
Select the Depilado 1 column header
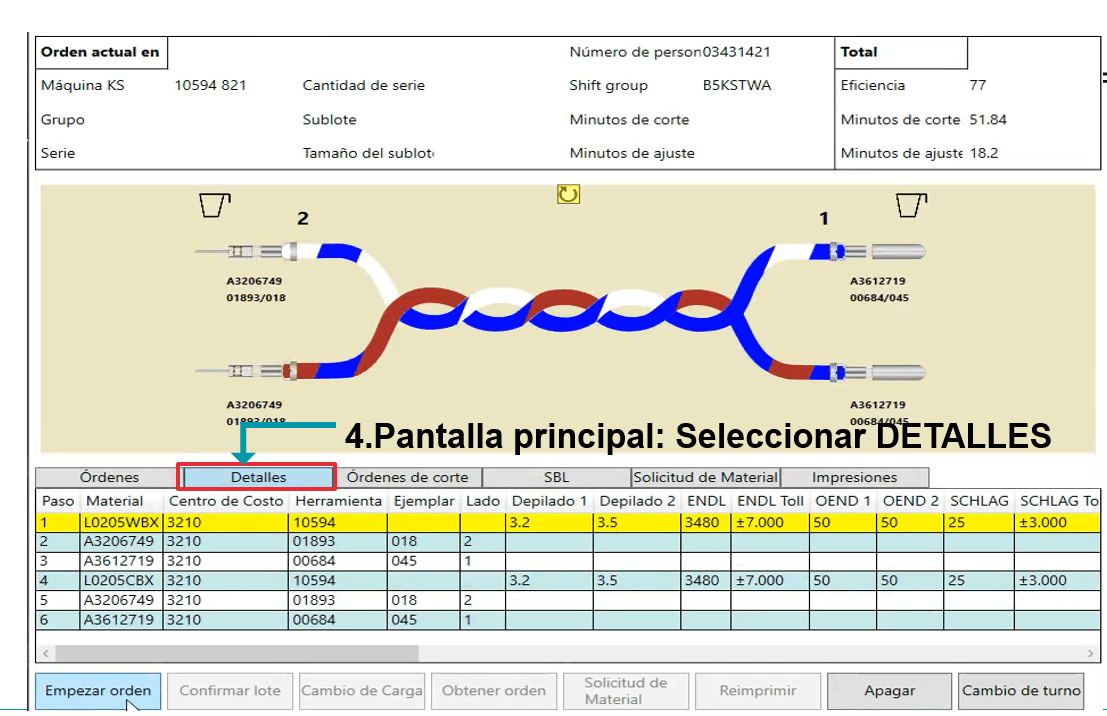549,501
